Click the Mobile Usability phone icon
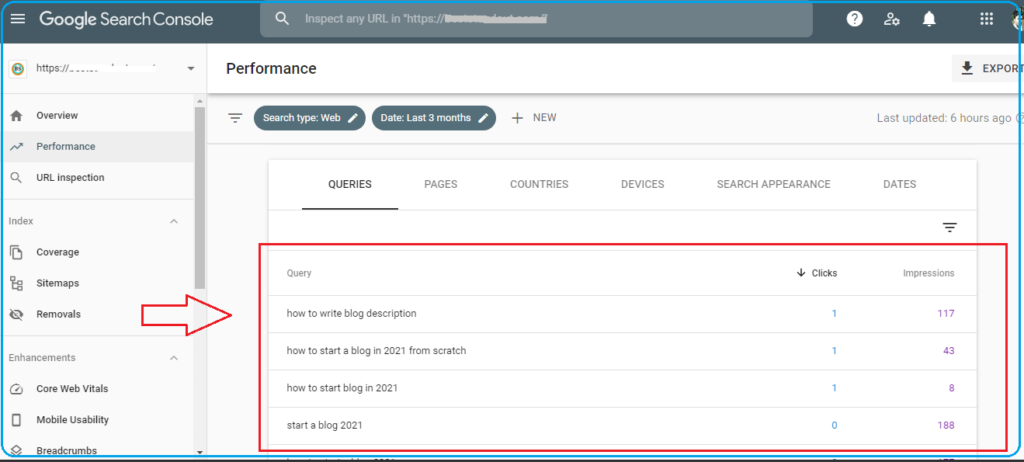The height and width of the screenshot is (462, 1024). tap(17, 420)
